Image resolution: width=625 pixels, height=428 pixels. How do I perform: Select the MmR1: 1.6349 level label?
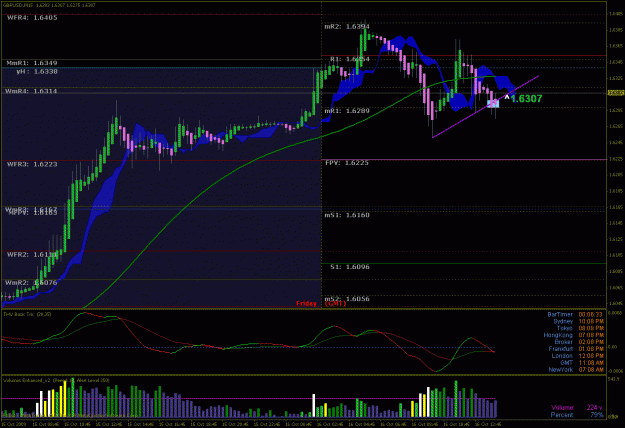pos(32,63)
